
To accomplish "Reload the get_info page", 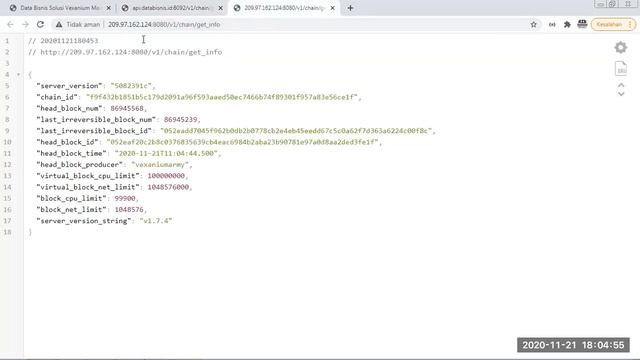I will pyautogui.click(x=40, y=24).
